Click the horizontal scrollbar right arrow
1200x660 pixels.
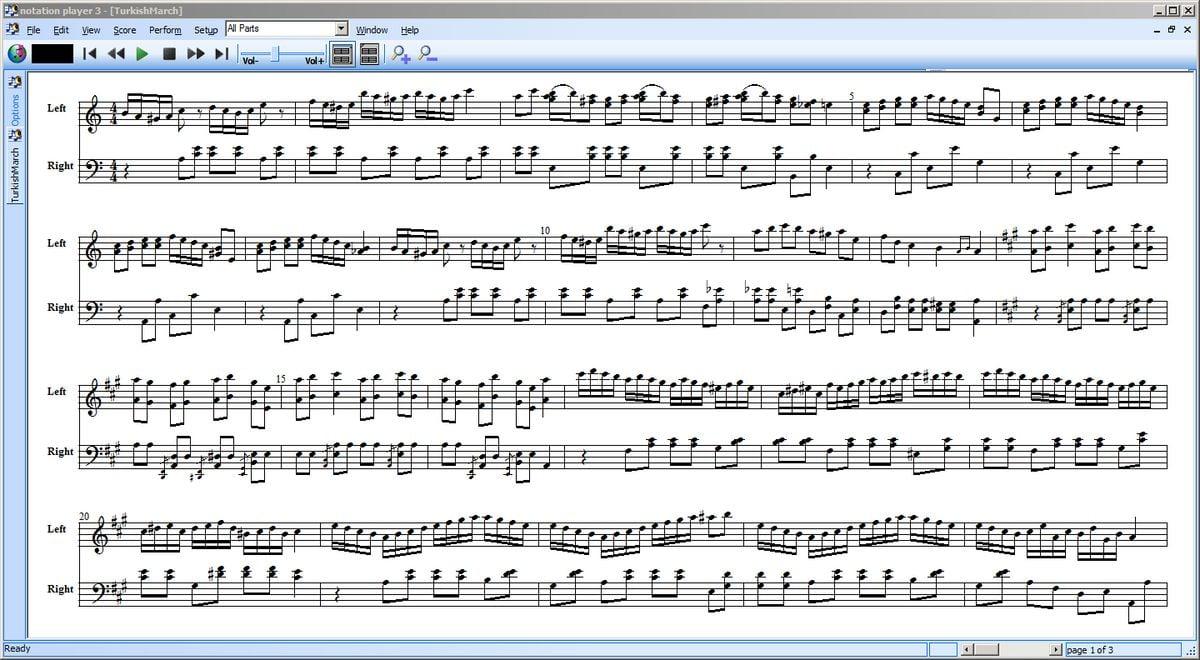[x=1056, y=650]
